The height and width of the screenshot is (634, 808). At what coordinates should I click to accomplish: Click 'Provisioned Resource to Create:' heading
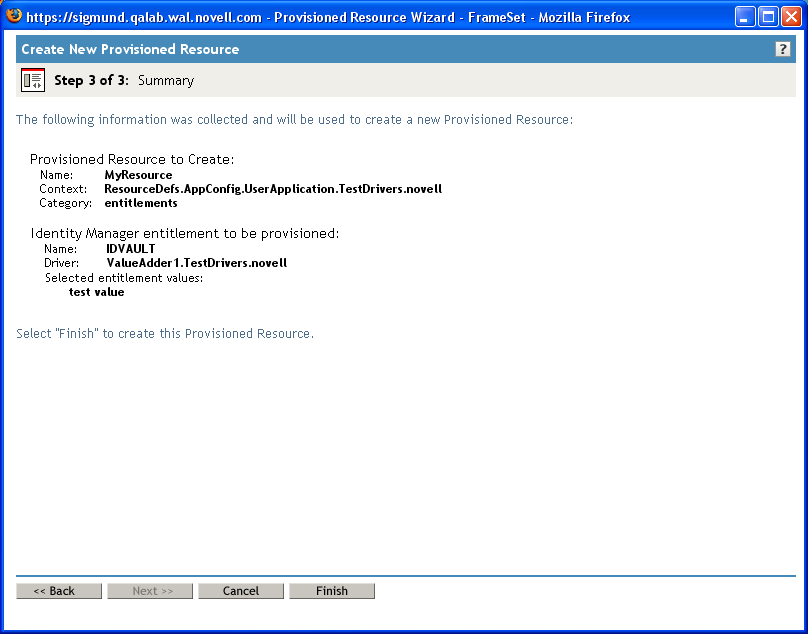pyautogui.click(x=132, y=159)
